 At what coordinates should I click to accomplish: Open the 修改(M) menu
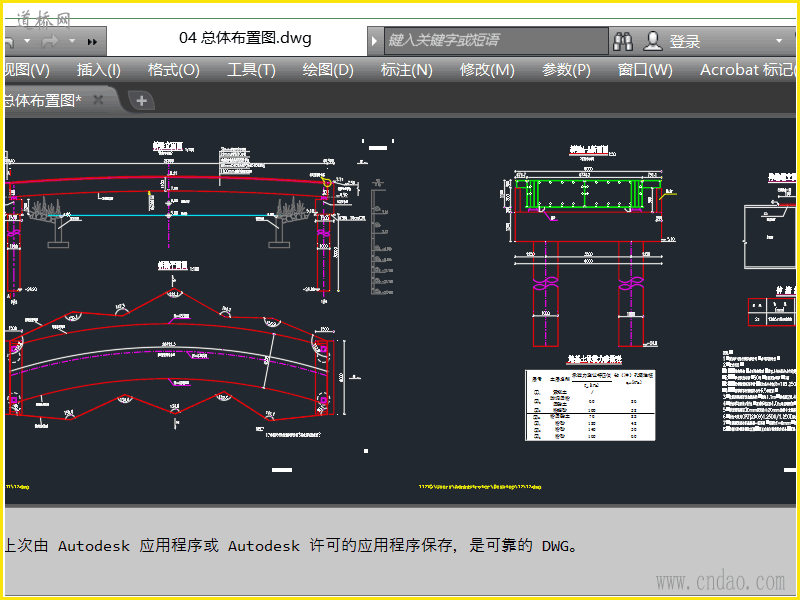tap(487, 70)
